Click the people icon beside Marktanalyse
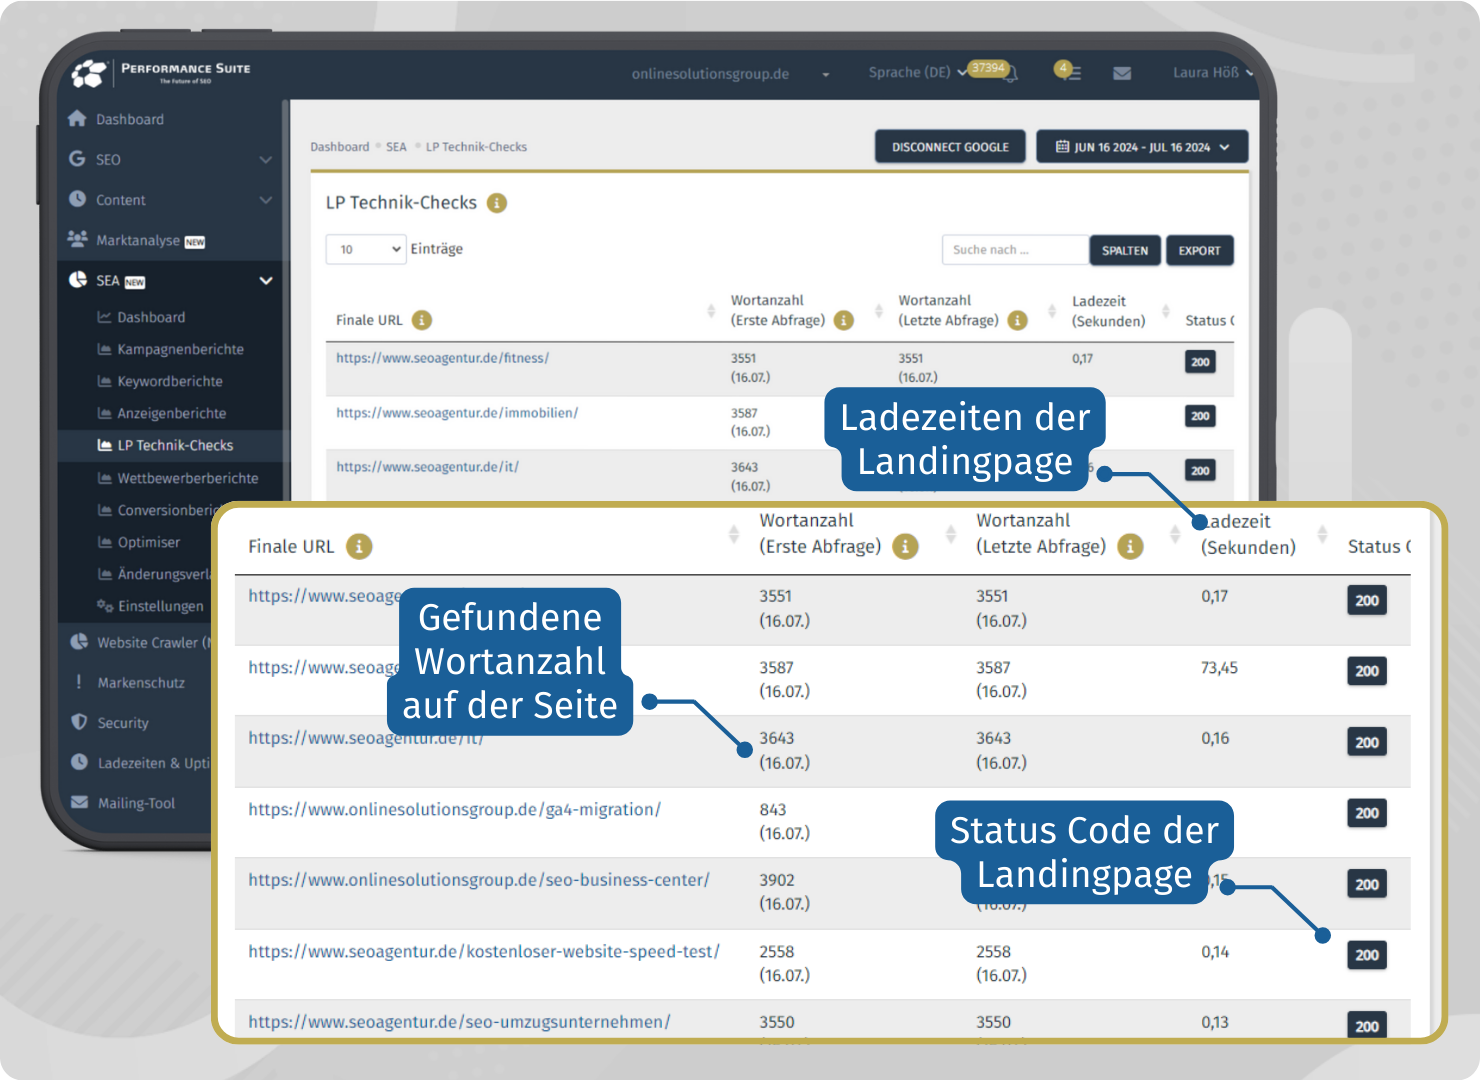This screenshot has width=1480, height=1080. click(77, 239)
